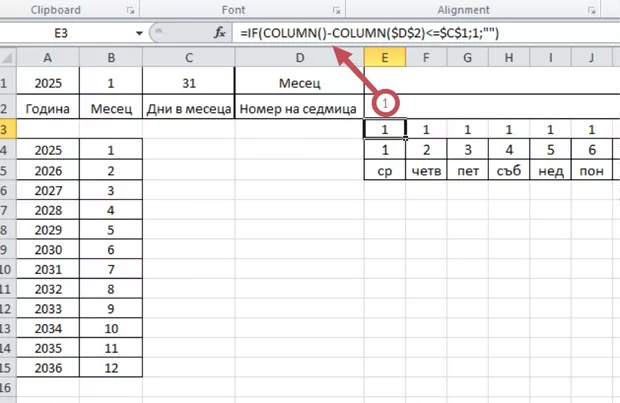The width and height of the screenshot is (620, 403).
Task: Click the Месец label in cell B2
Action: coord(111,108)
